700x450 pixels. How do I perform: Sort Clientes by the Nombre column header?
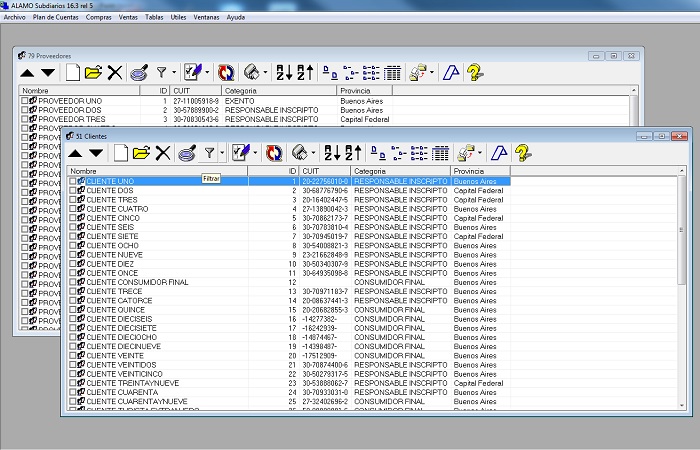tap(157, 171)
